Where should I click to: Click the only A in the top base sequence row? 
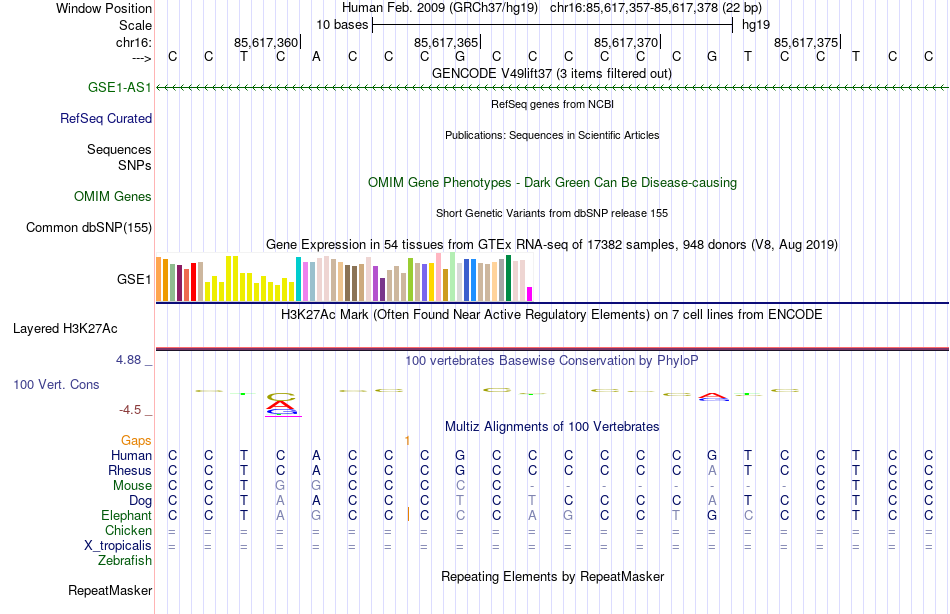pyautogui.click(x=316, y=56)
